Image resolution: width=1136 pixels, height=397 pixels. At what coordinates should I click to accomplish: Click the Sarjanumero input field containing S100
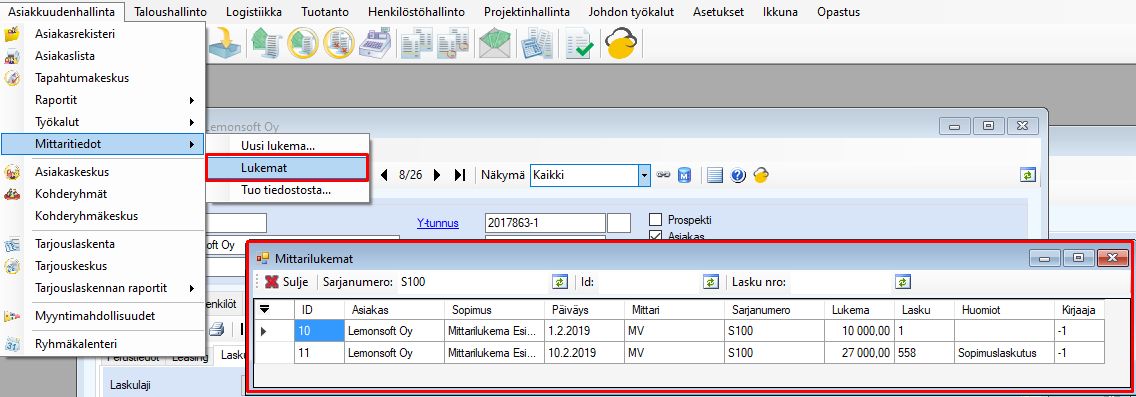[x=472, y=282]
